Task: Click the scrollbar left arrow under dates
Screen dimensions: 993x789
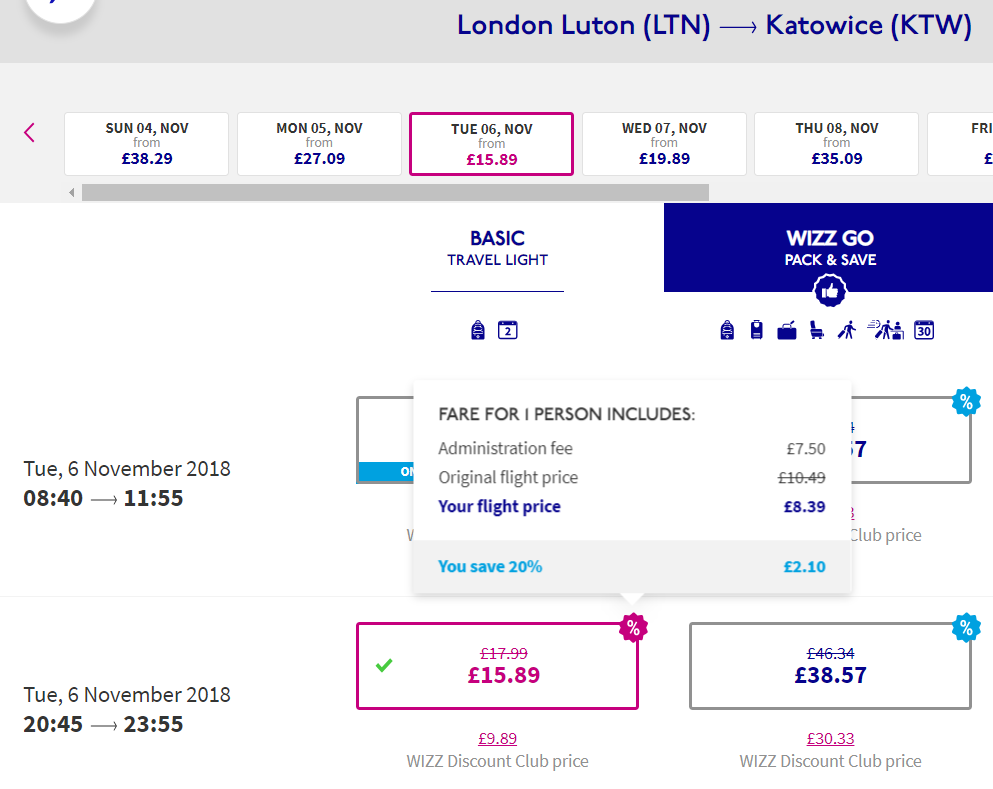Action: (x=72, y=193)
